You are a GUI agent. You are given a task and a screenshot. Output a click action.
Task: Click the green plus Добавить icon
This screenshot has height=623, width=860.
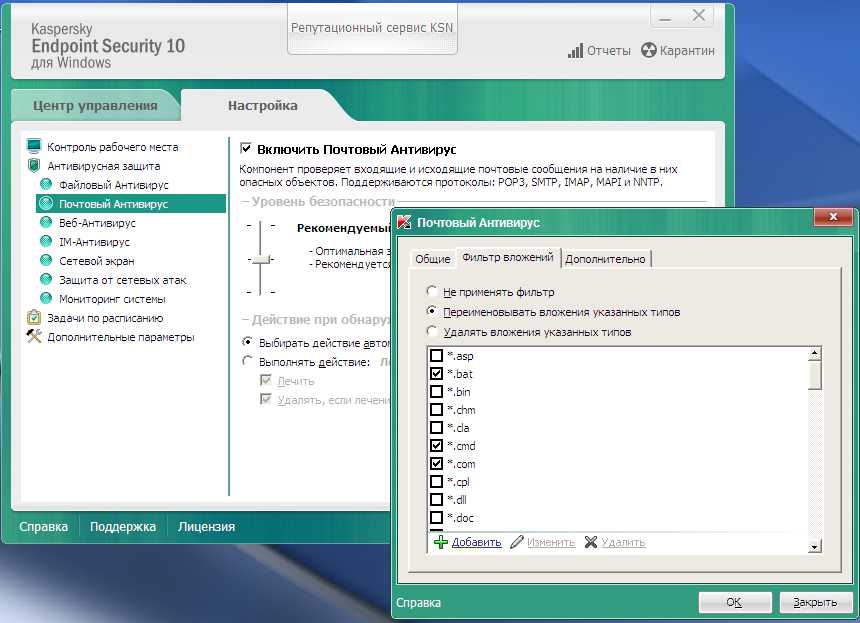[x=441, y=542]
